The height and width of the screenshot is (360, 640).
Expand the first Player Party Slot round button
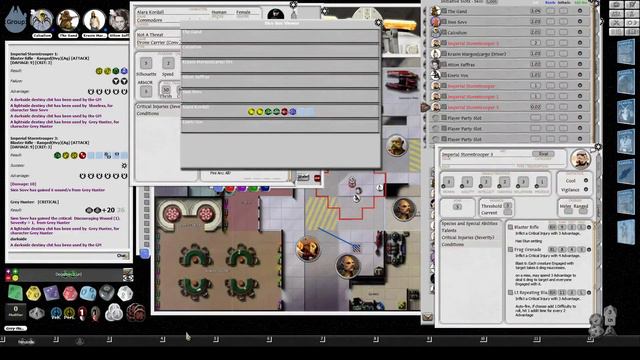[x=580, y=118]
